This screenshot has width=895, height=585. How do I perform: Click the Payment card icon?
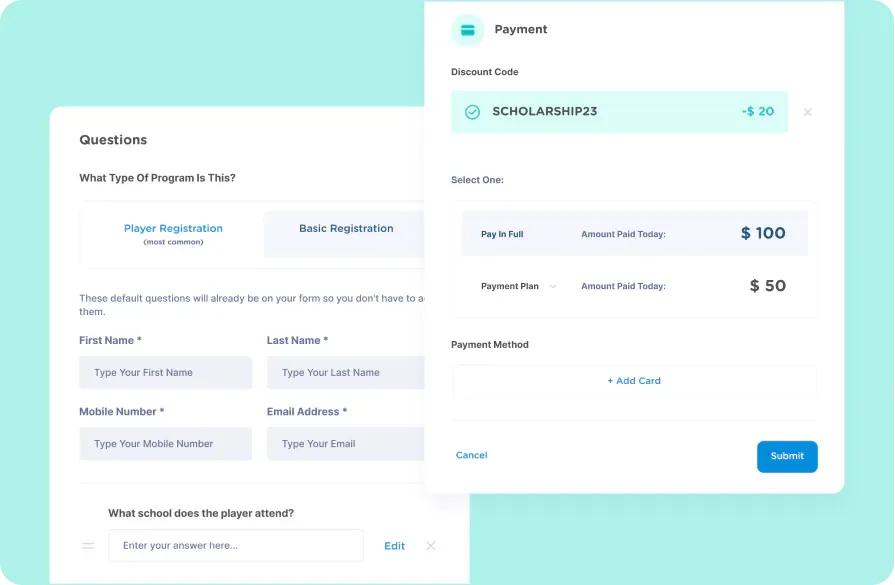coord(467,30)
